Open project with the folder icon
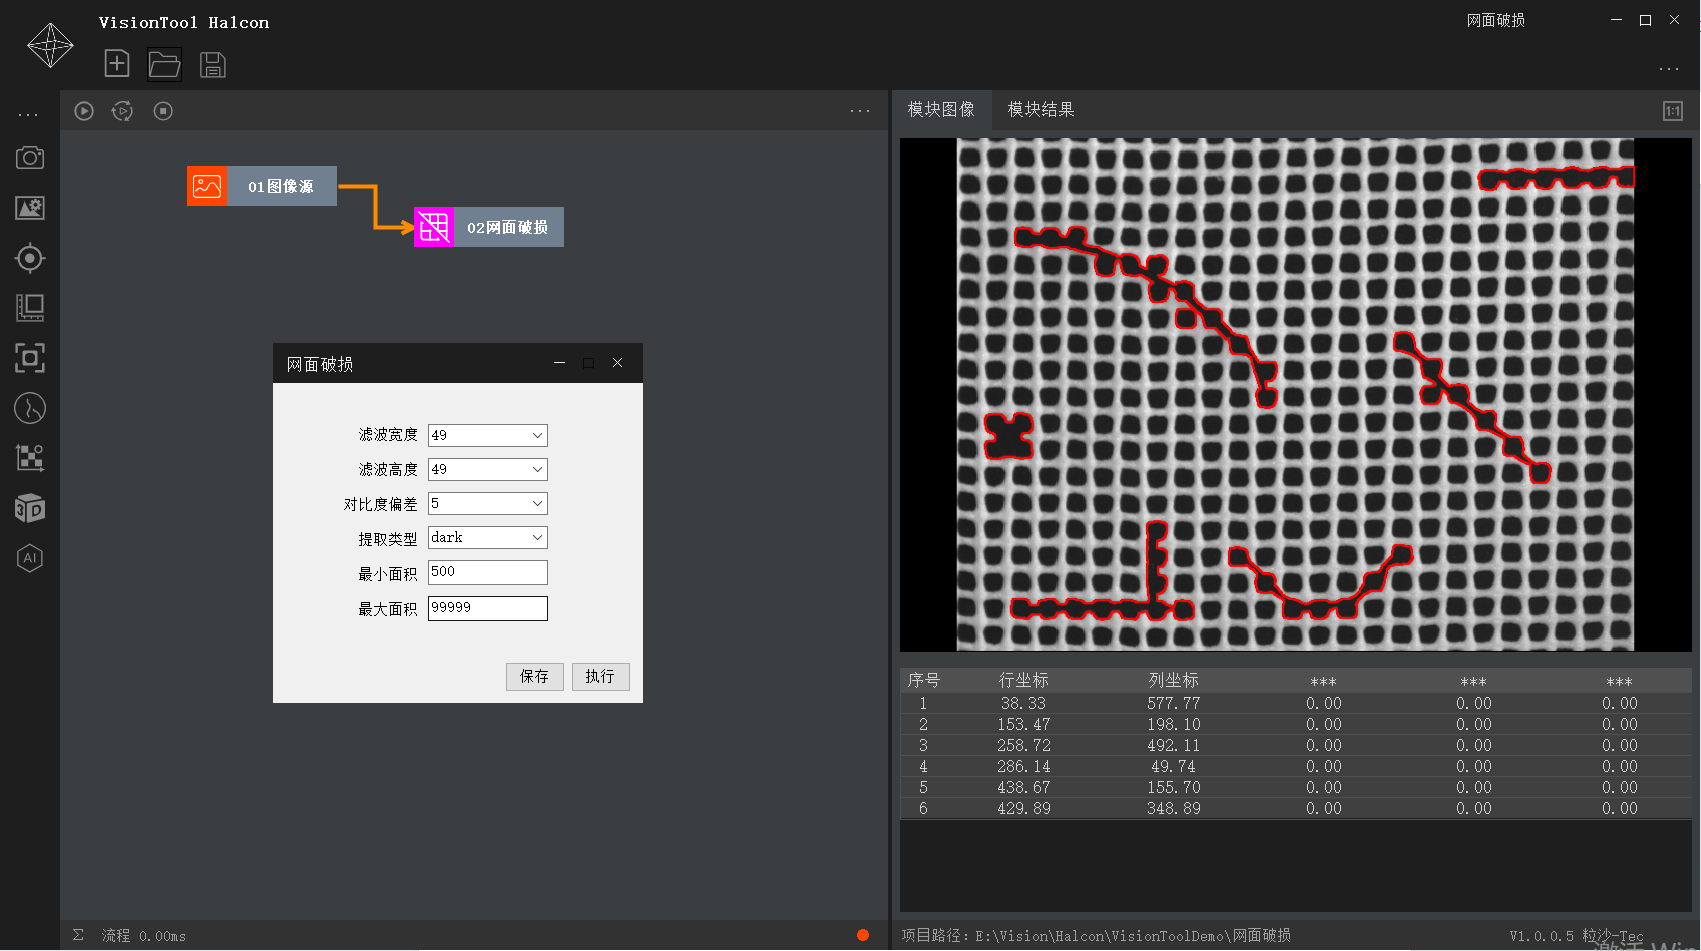This screenshot has width=1701, height=951. pos(164,65)
